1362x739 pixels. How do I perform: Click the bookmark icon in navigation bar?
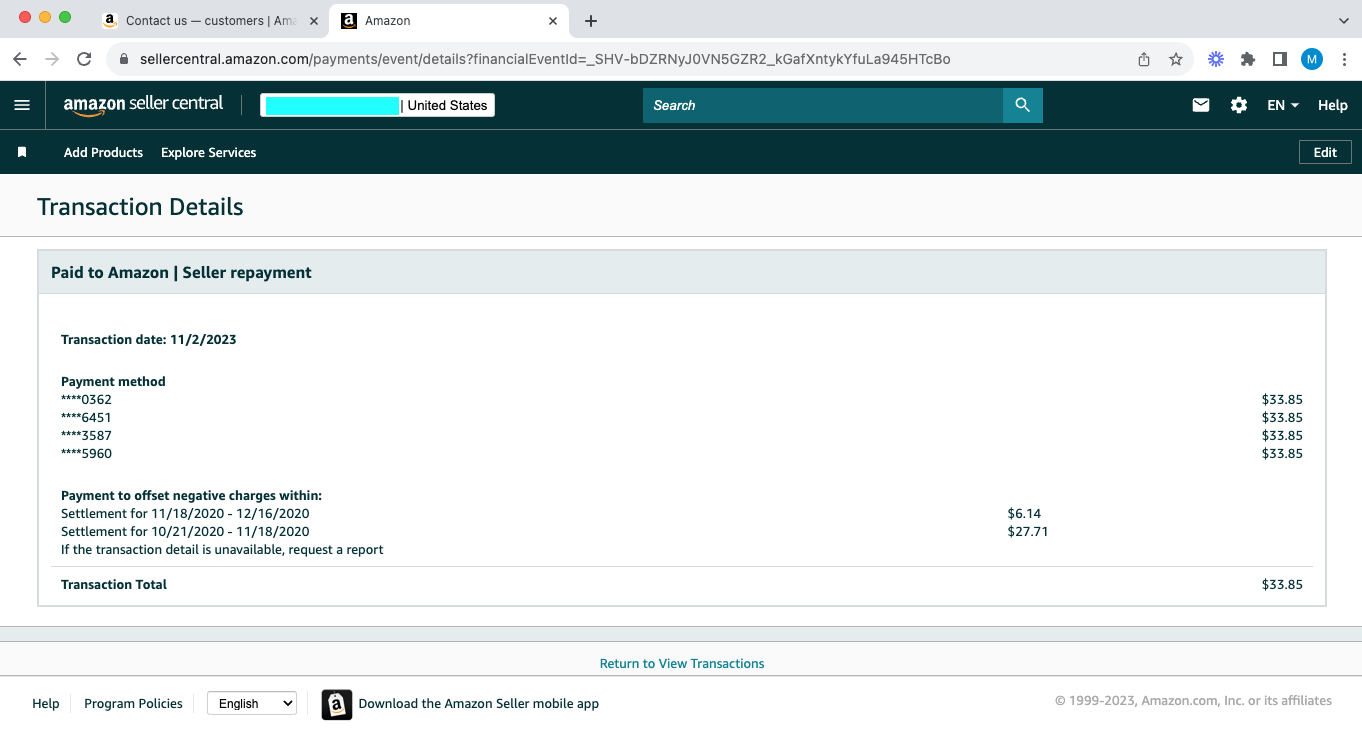pyautogui.click(x=22, y=152)
